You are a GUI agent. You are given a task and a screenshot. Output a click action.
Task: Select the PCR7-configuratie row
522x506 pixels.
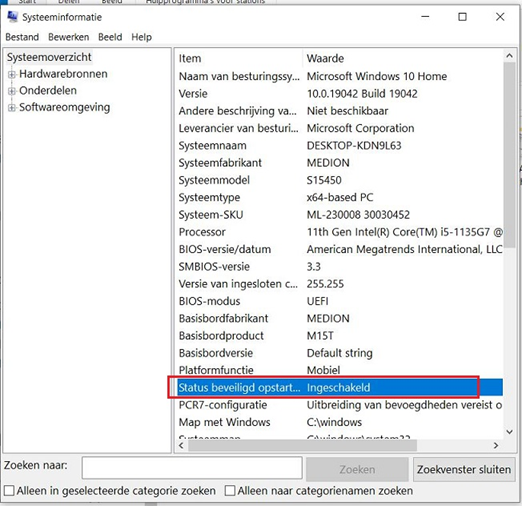point(339,405)
